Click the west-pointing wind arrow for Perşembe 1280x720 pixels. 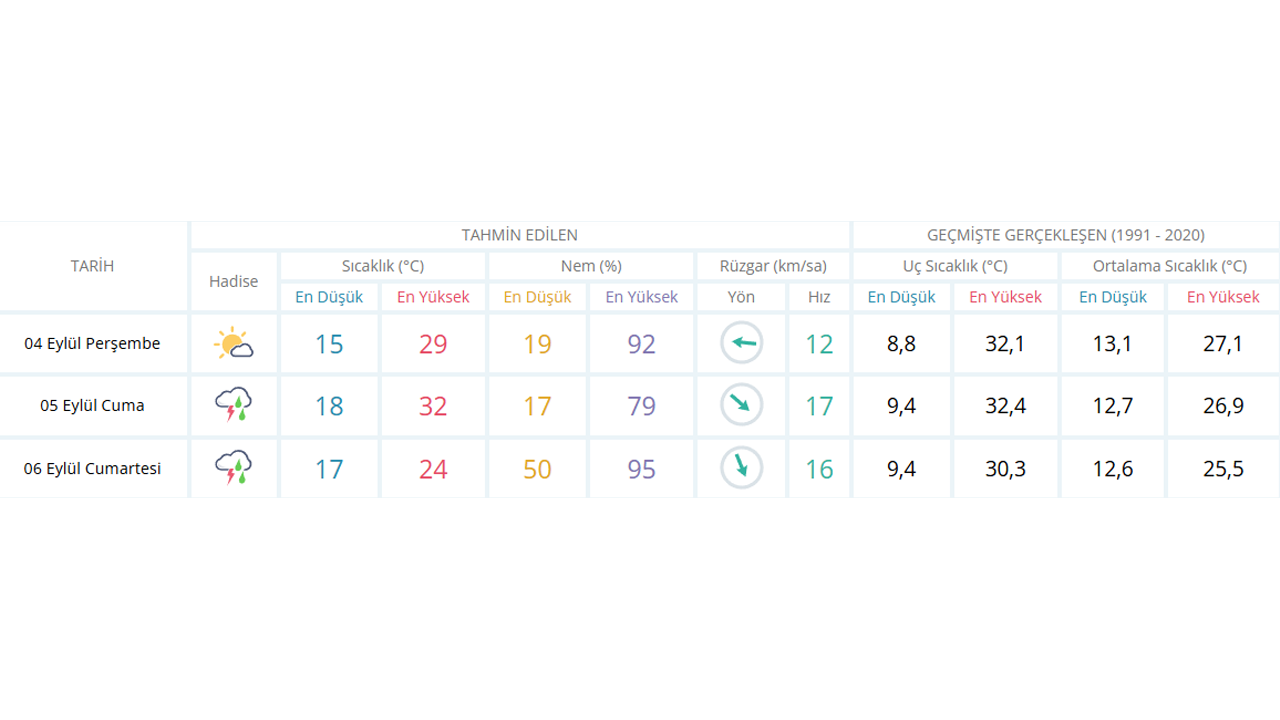tap(742, 344)
